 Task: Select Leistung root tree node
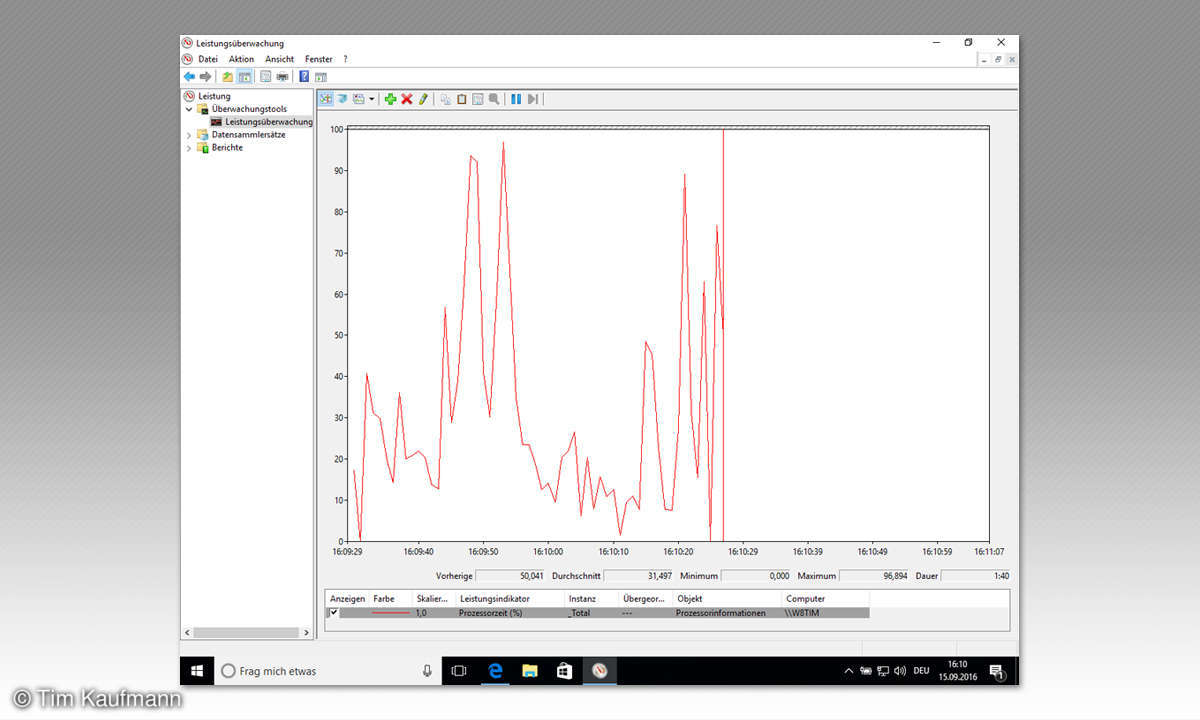click(214, 96)
